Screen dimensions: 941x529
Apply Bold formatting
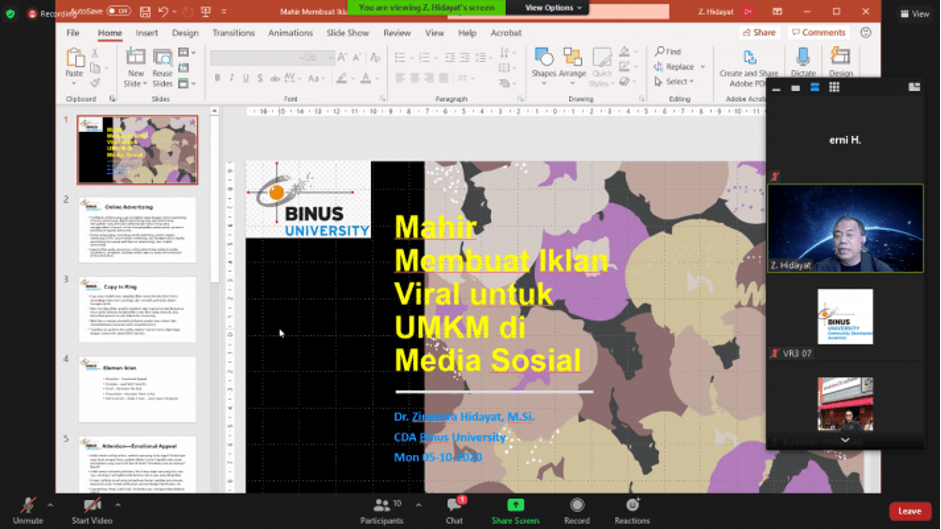pos(217,78)
